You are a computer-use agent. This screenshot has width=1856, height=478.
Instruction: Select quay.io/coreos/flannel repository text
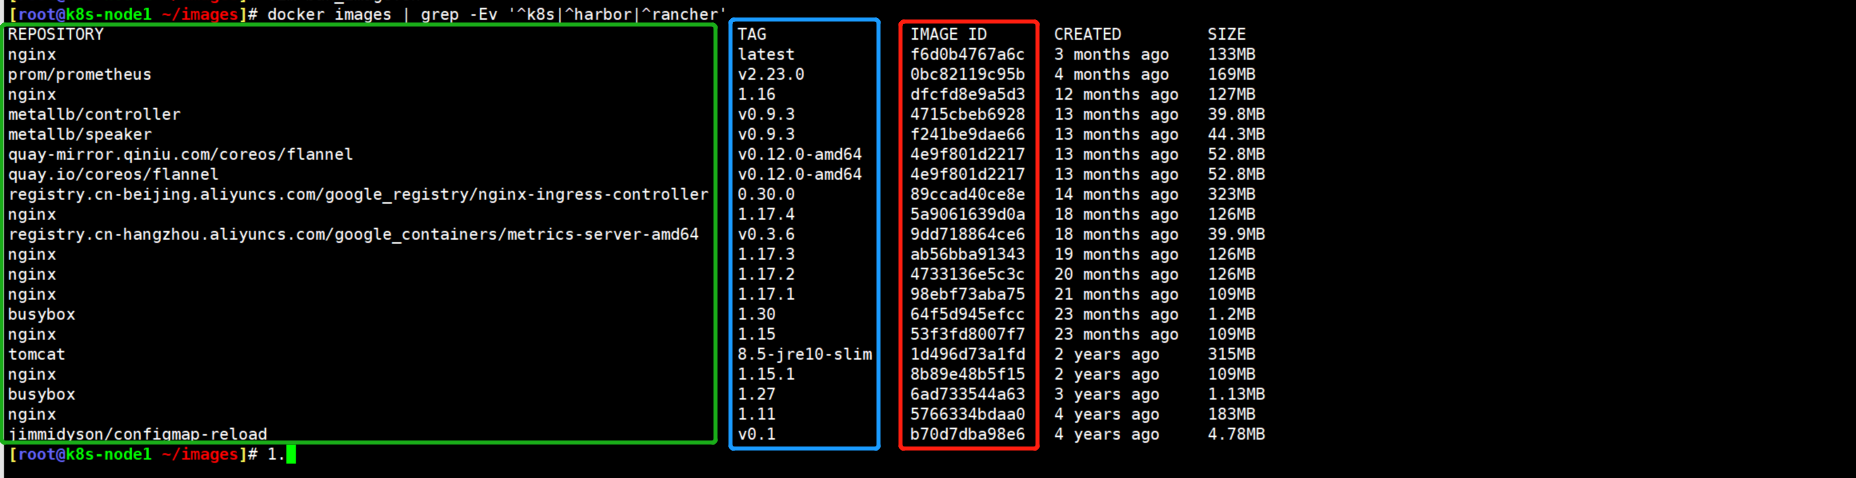click(113, 174)
